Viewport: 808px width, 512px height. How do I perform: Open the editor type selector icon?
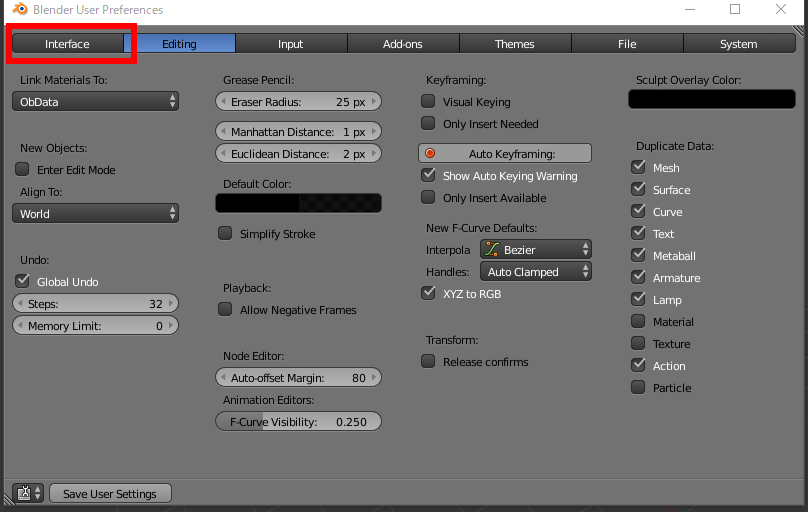28,493
